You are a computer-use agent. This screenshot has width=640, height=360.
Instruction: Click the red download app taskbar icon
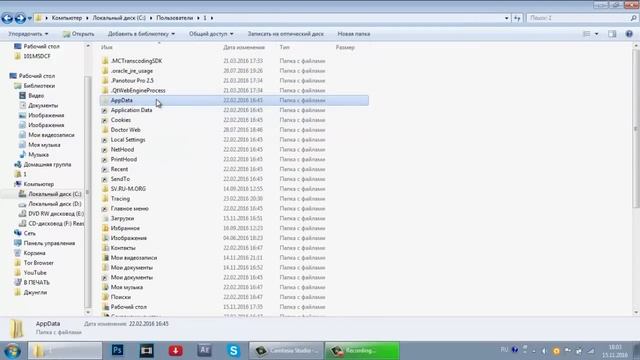(176, 350)
